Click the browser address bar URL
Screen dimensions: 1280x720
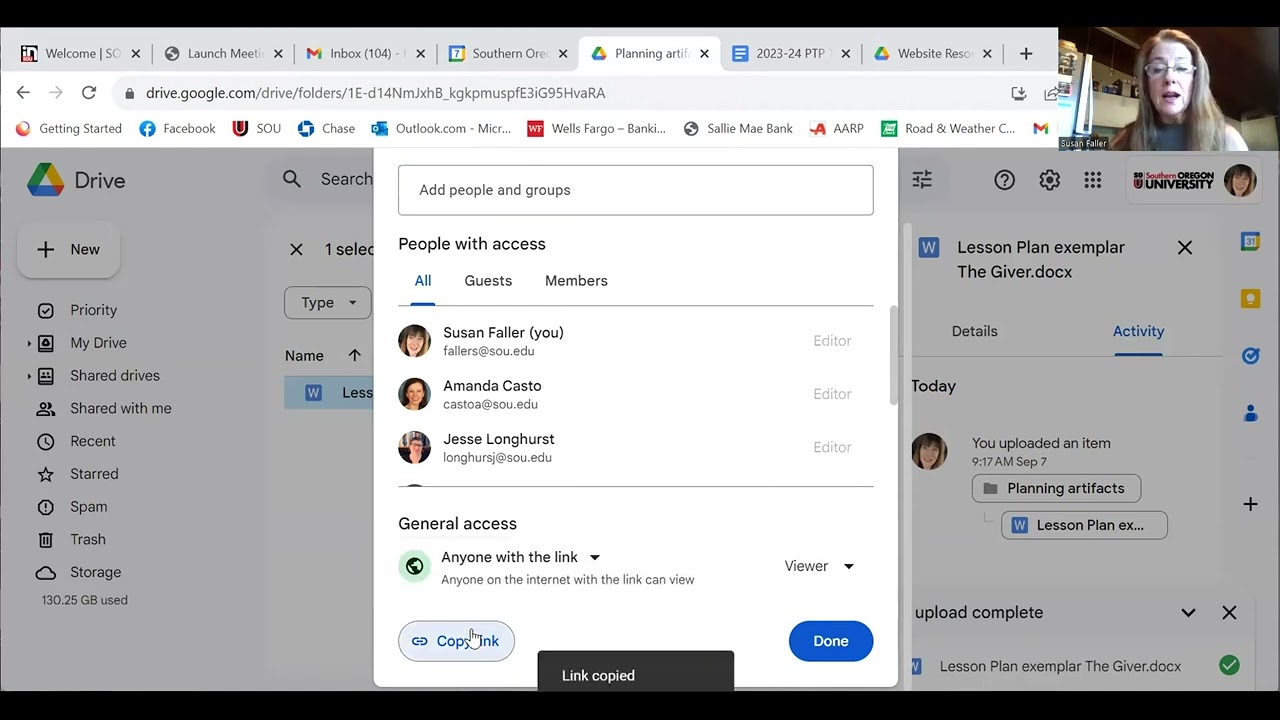[x=375, y=93]
